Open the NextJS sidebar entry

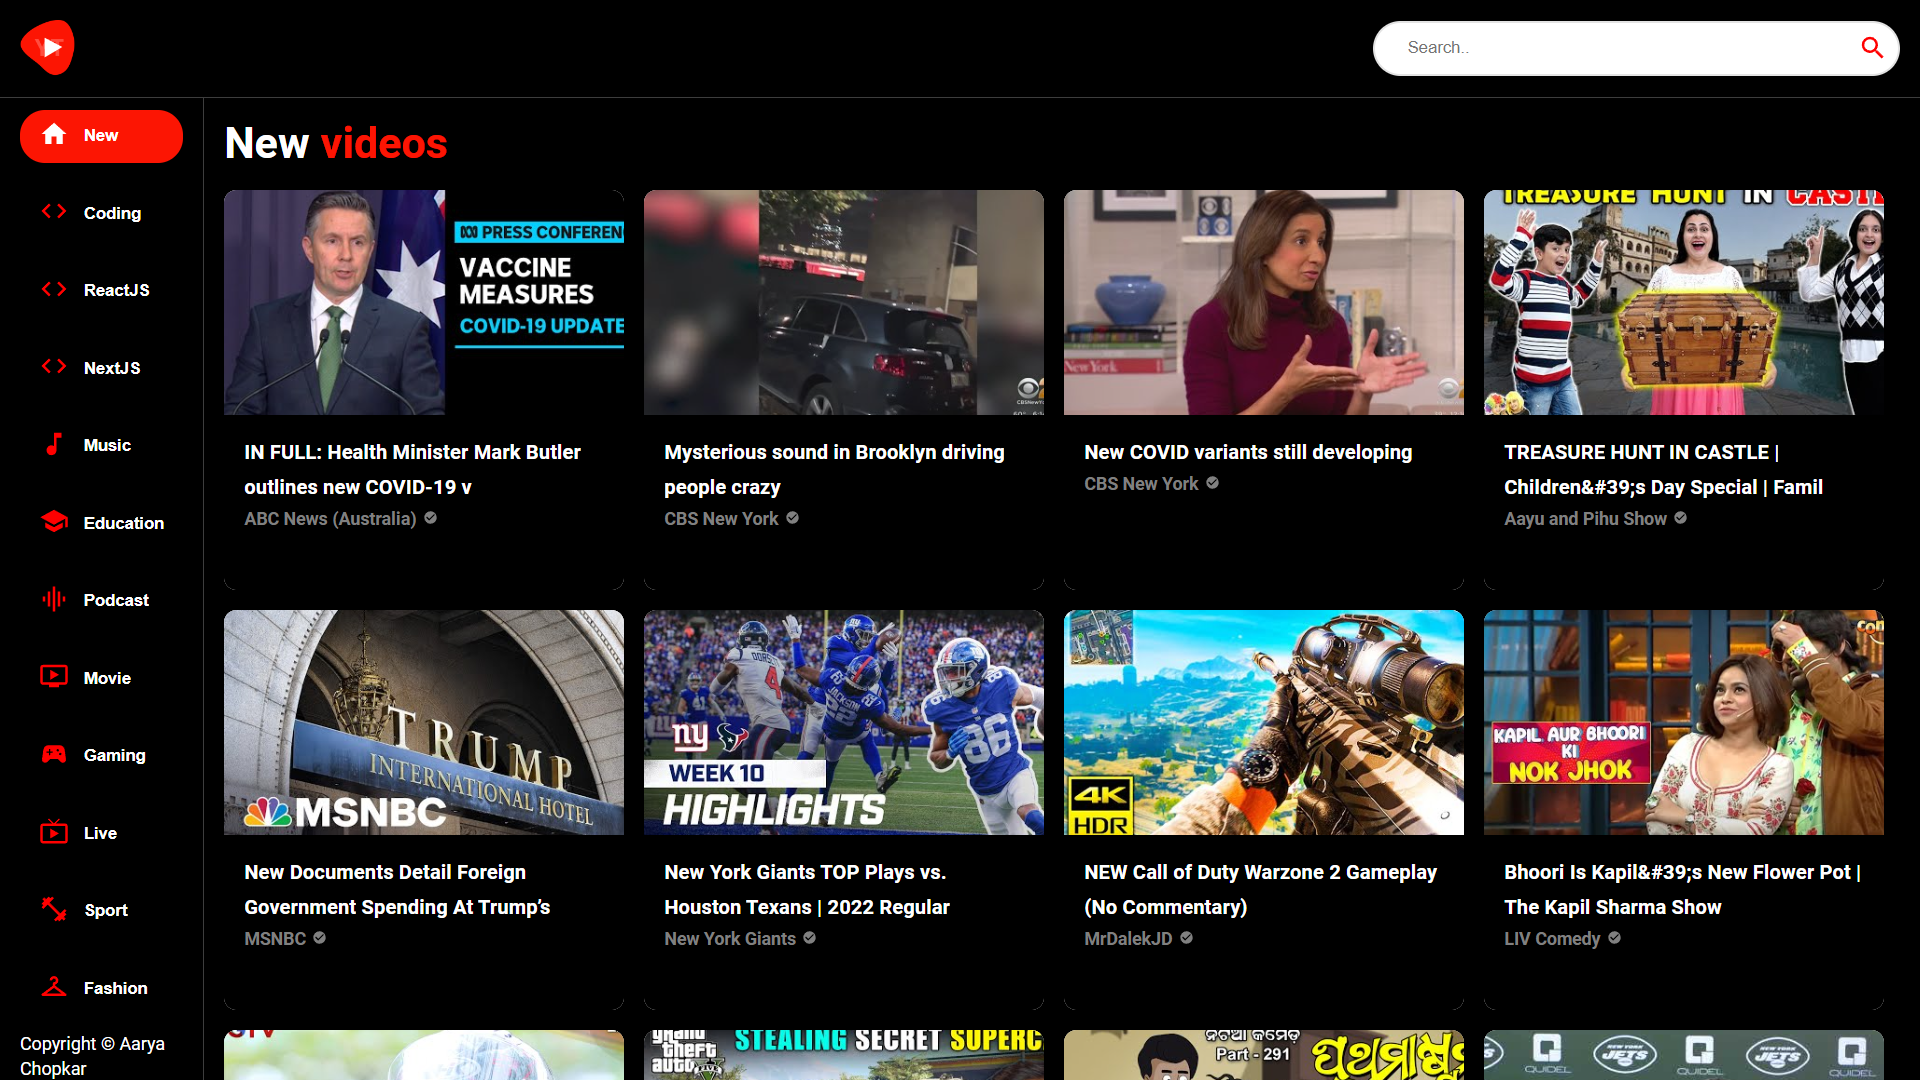(x=111, y=367)
